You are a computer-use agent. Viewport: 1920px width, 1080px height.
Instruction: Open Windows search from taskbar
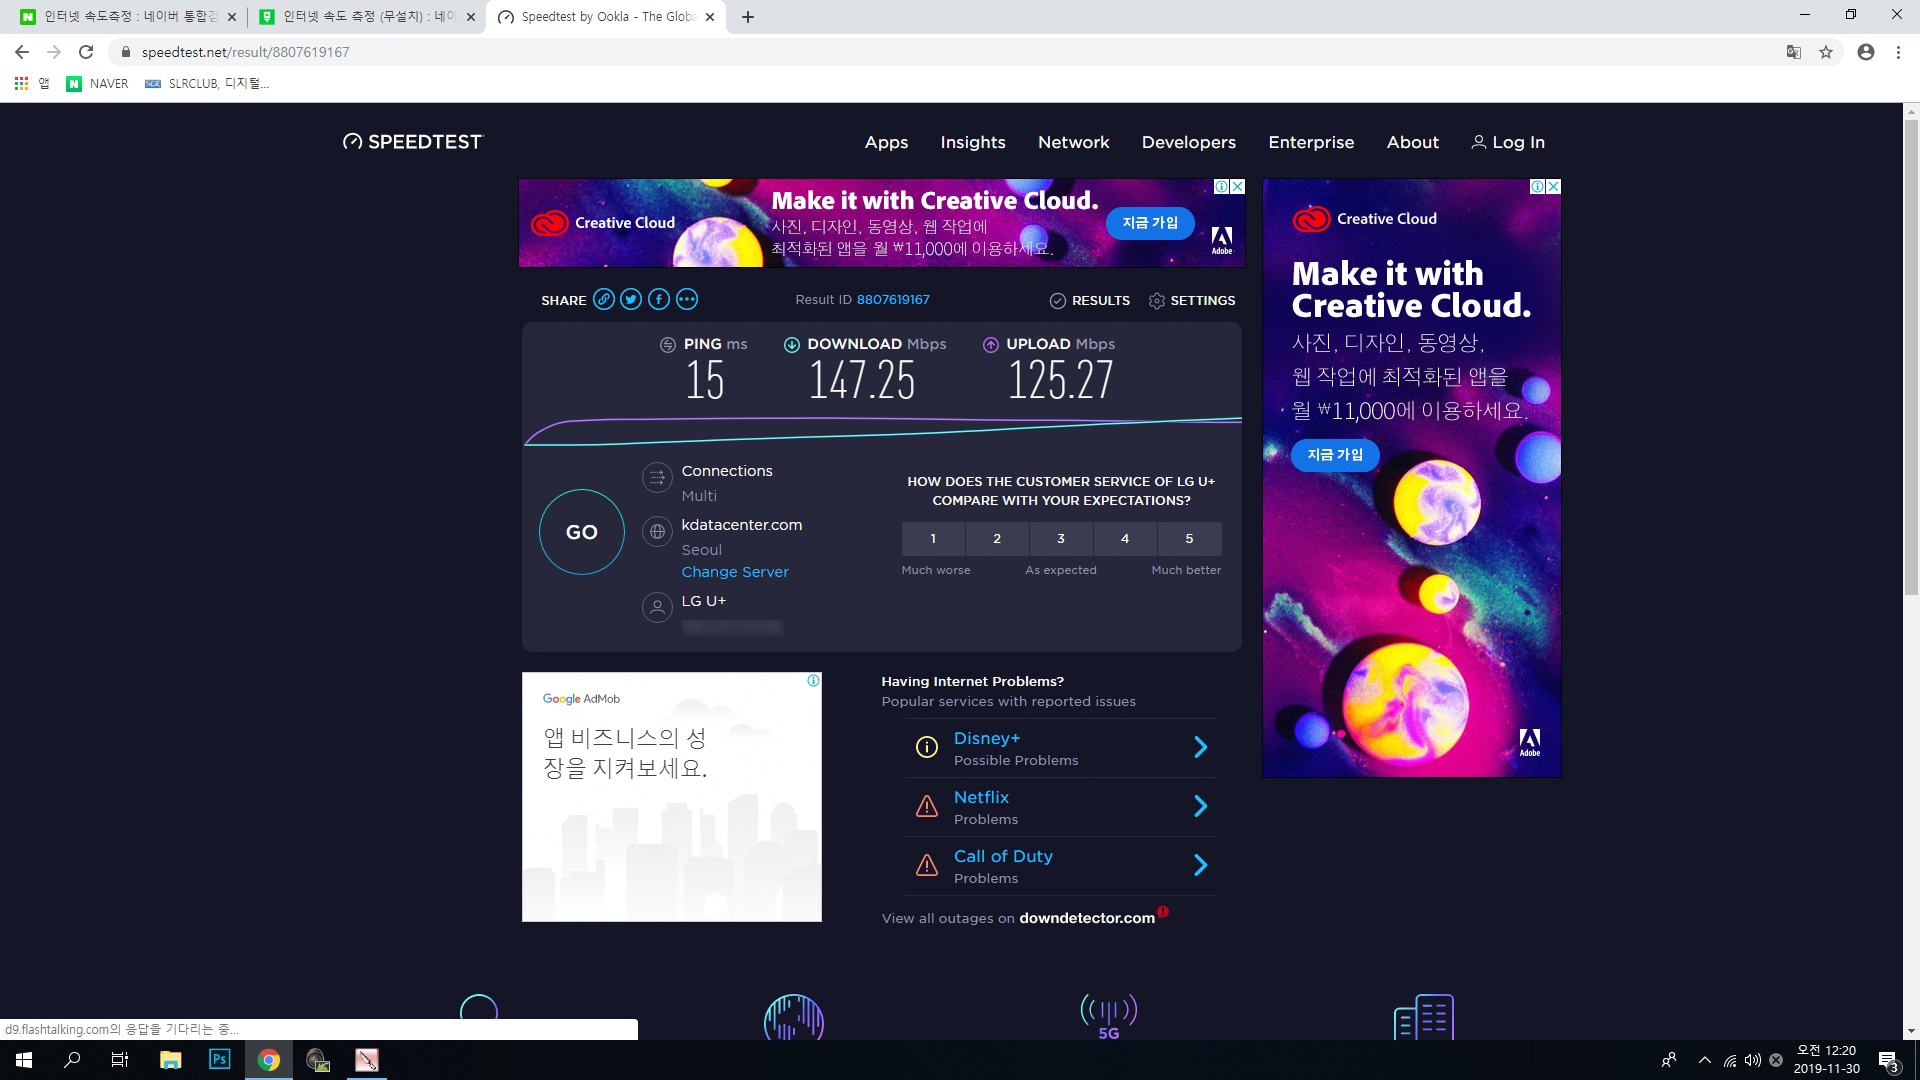click(x=72, y=1060)
